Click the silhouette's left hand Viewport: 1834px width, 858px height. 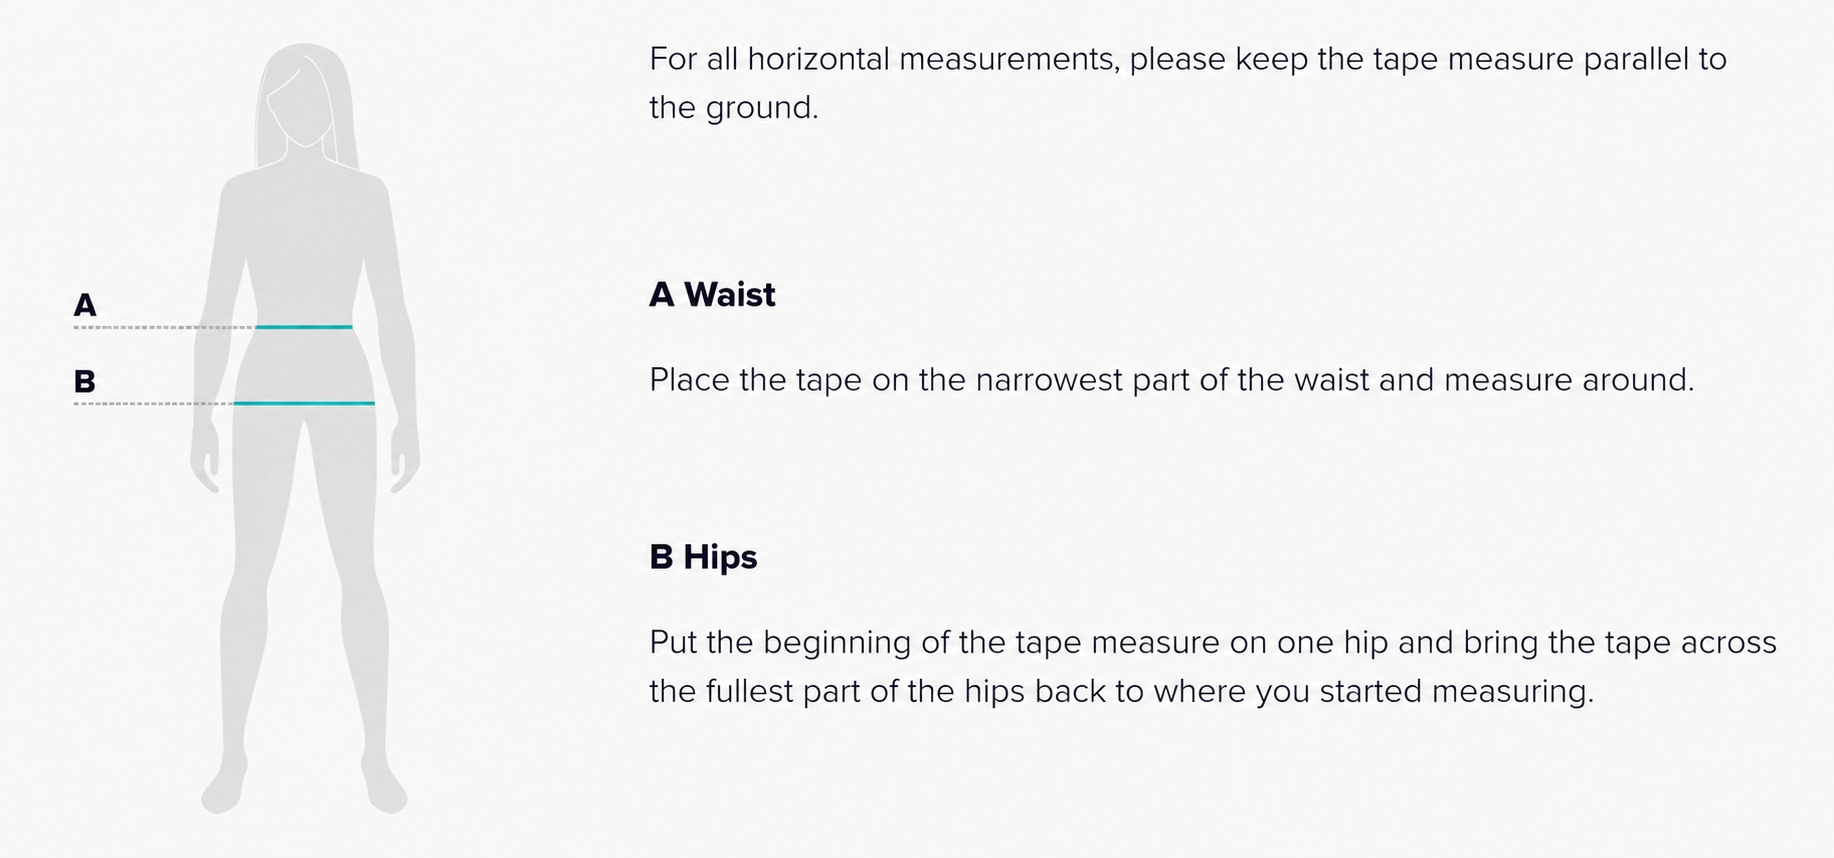click(206, 458)
